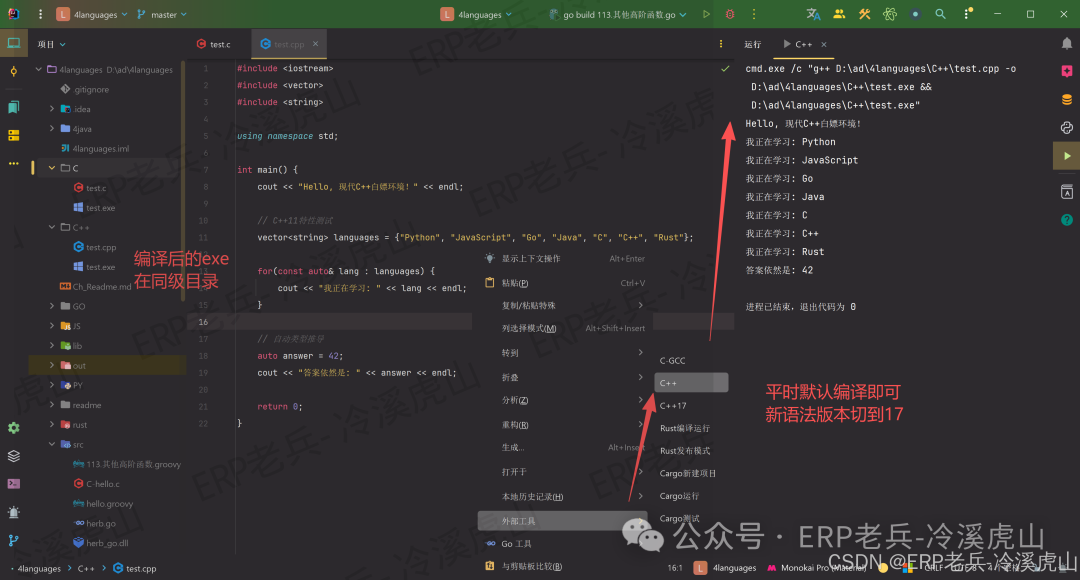Open the translate icon in top toolbar
This screenshot has height=580, width=1080.
pyautogui.click(x=813, y=14)
